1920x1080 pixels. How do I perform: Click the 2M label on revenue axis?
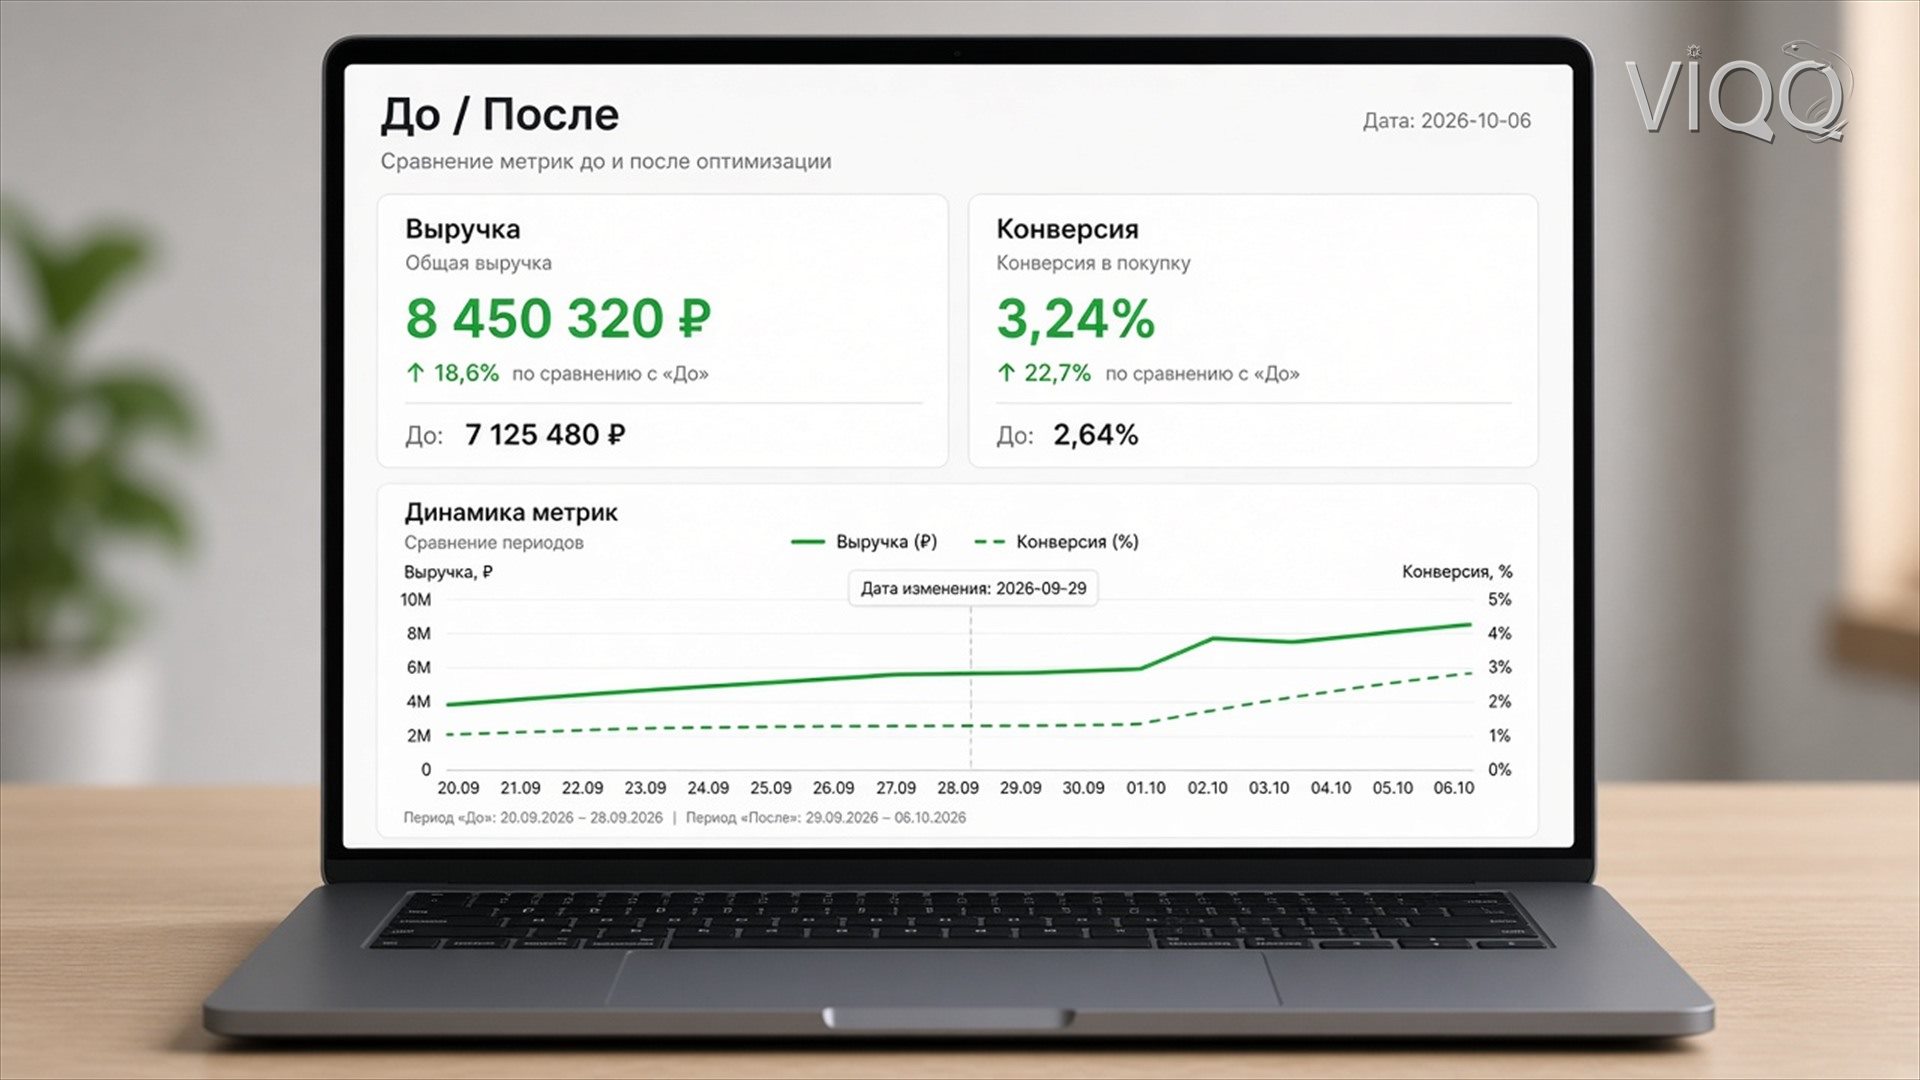point(419,736)
